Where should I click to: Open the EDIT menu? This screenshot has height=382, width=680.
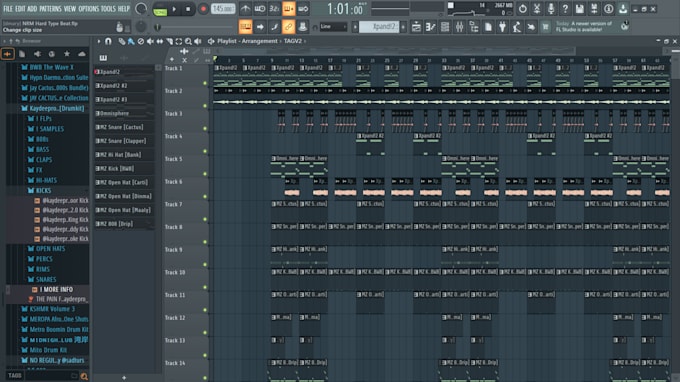(20, 9)
